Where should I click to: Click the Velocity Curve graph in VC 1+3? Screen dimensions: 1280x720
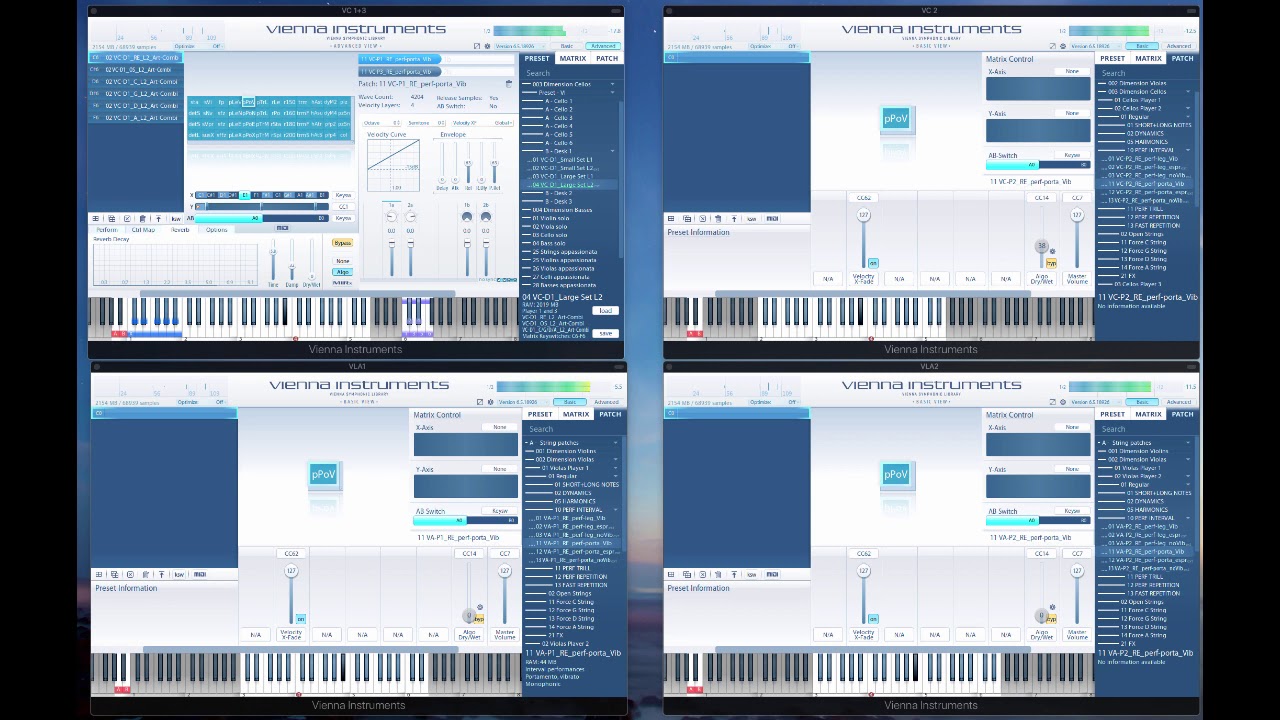click(x=393, y=165)
